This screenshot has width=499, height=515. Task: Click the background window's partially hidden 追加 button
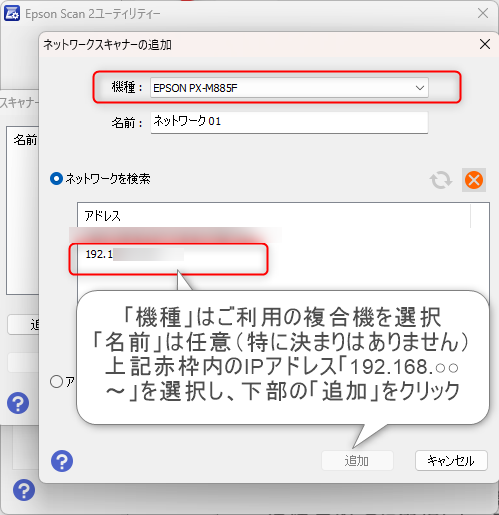click(23, 324)
